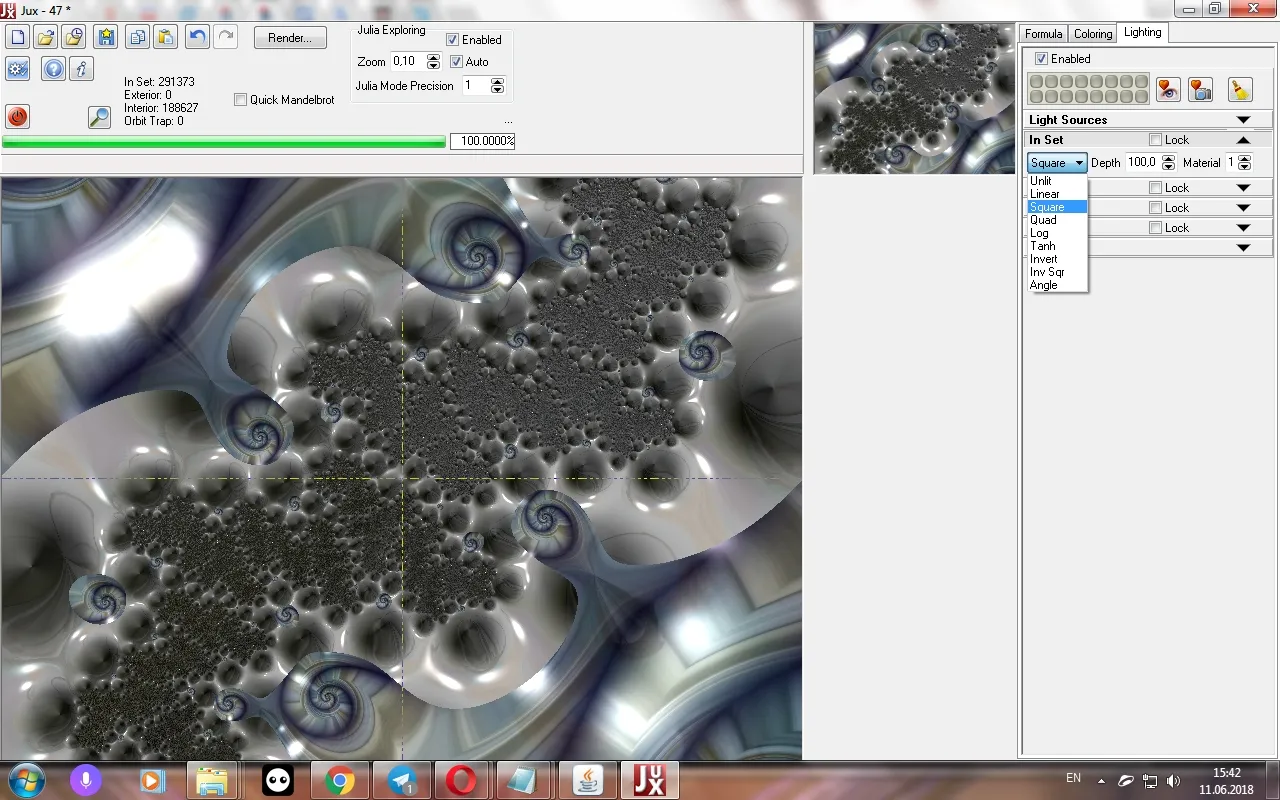The image size is (1280, 800).
Task: Collapse the In Set section with up arrow
Action: point(1243,140)
